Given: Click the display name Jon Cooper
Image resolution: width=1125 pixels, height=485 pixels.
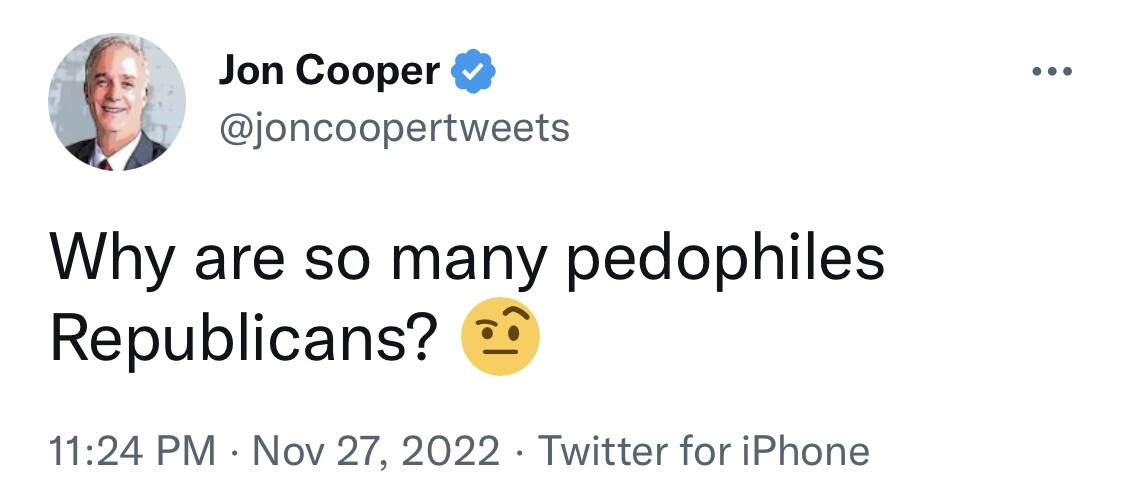Looking at the screenshot, I should 329,71.
